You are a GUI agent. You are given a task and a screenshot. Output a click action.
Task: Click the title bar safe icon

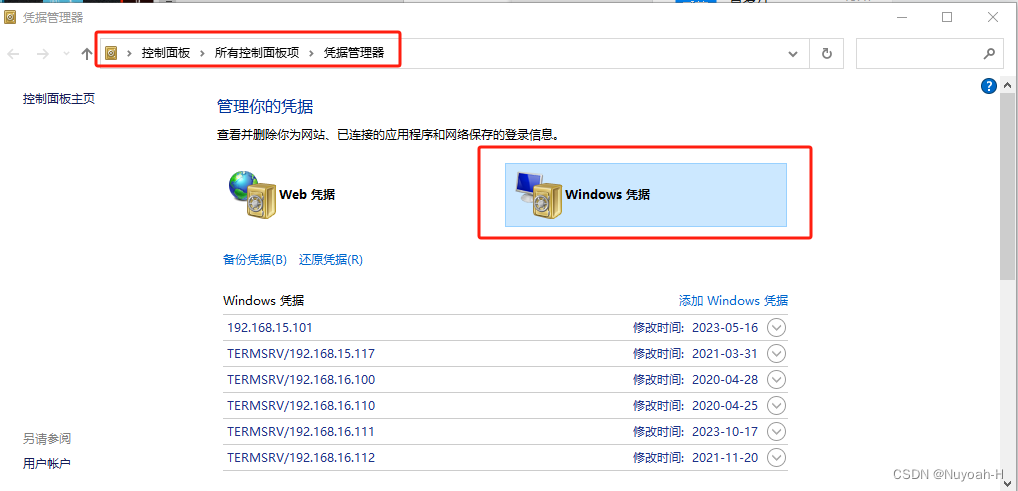point(10,18)
